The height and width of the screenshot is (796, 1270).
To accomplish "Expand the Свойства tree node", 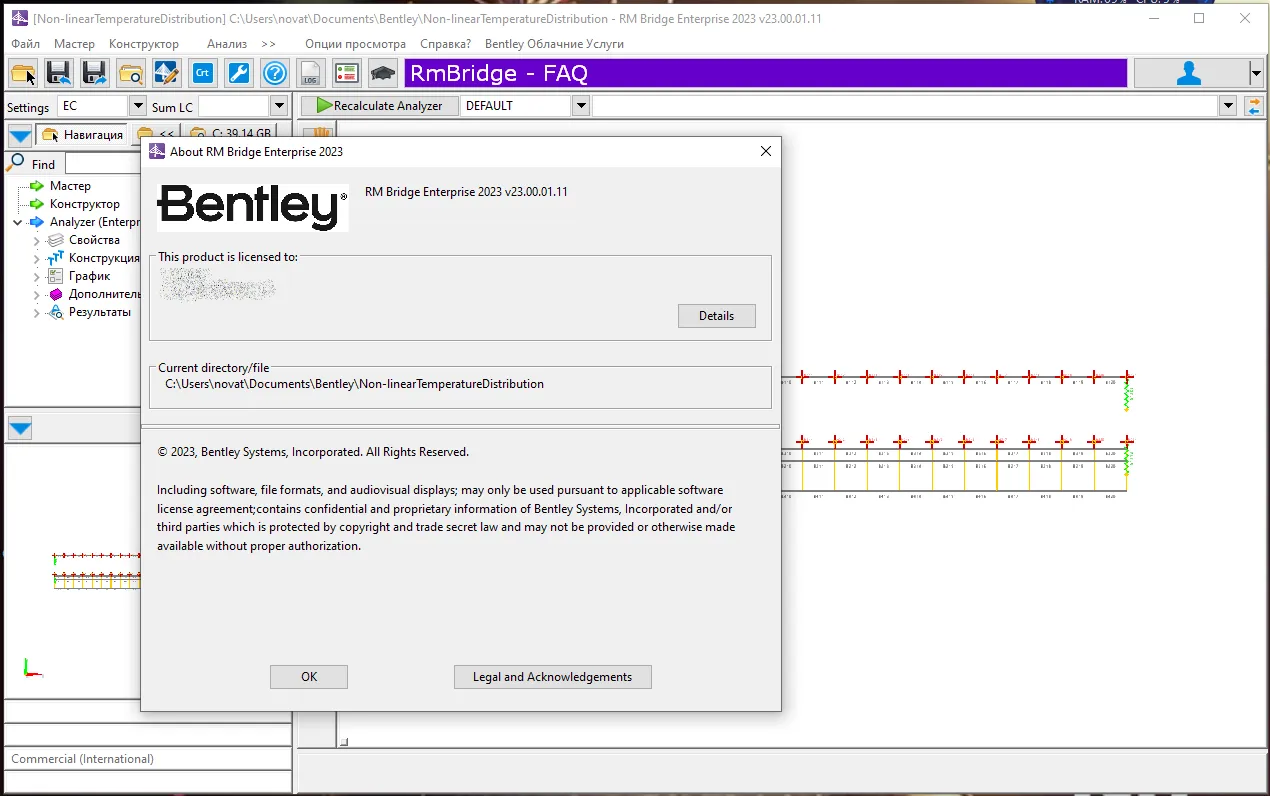I will 37,241.
